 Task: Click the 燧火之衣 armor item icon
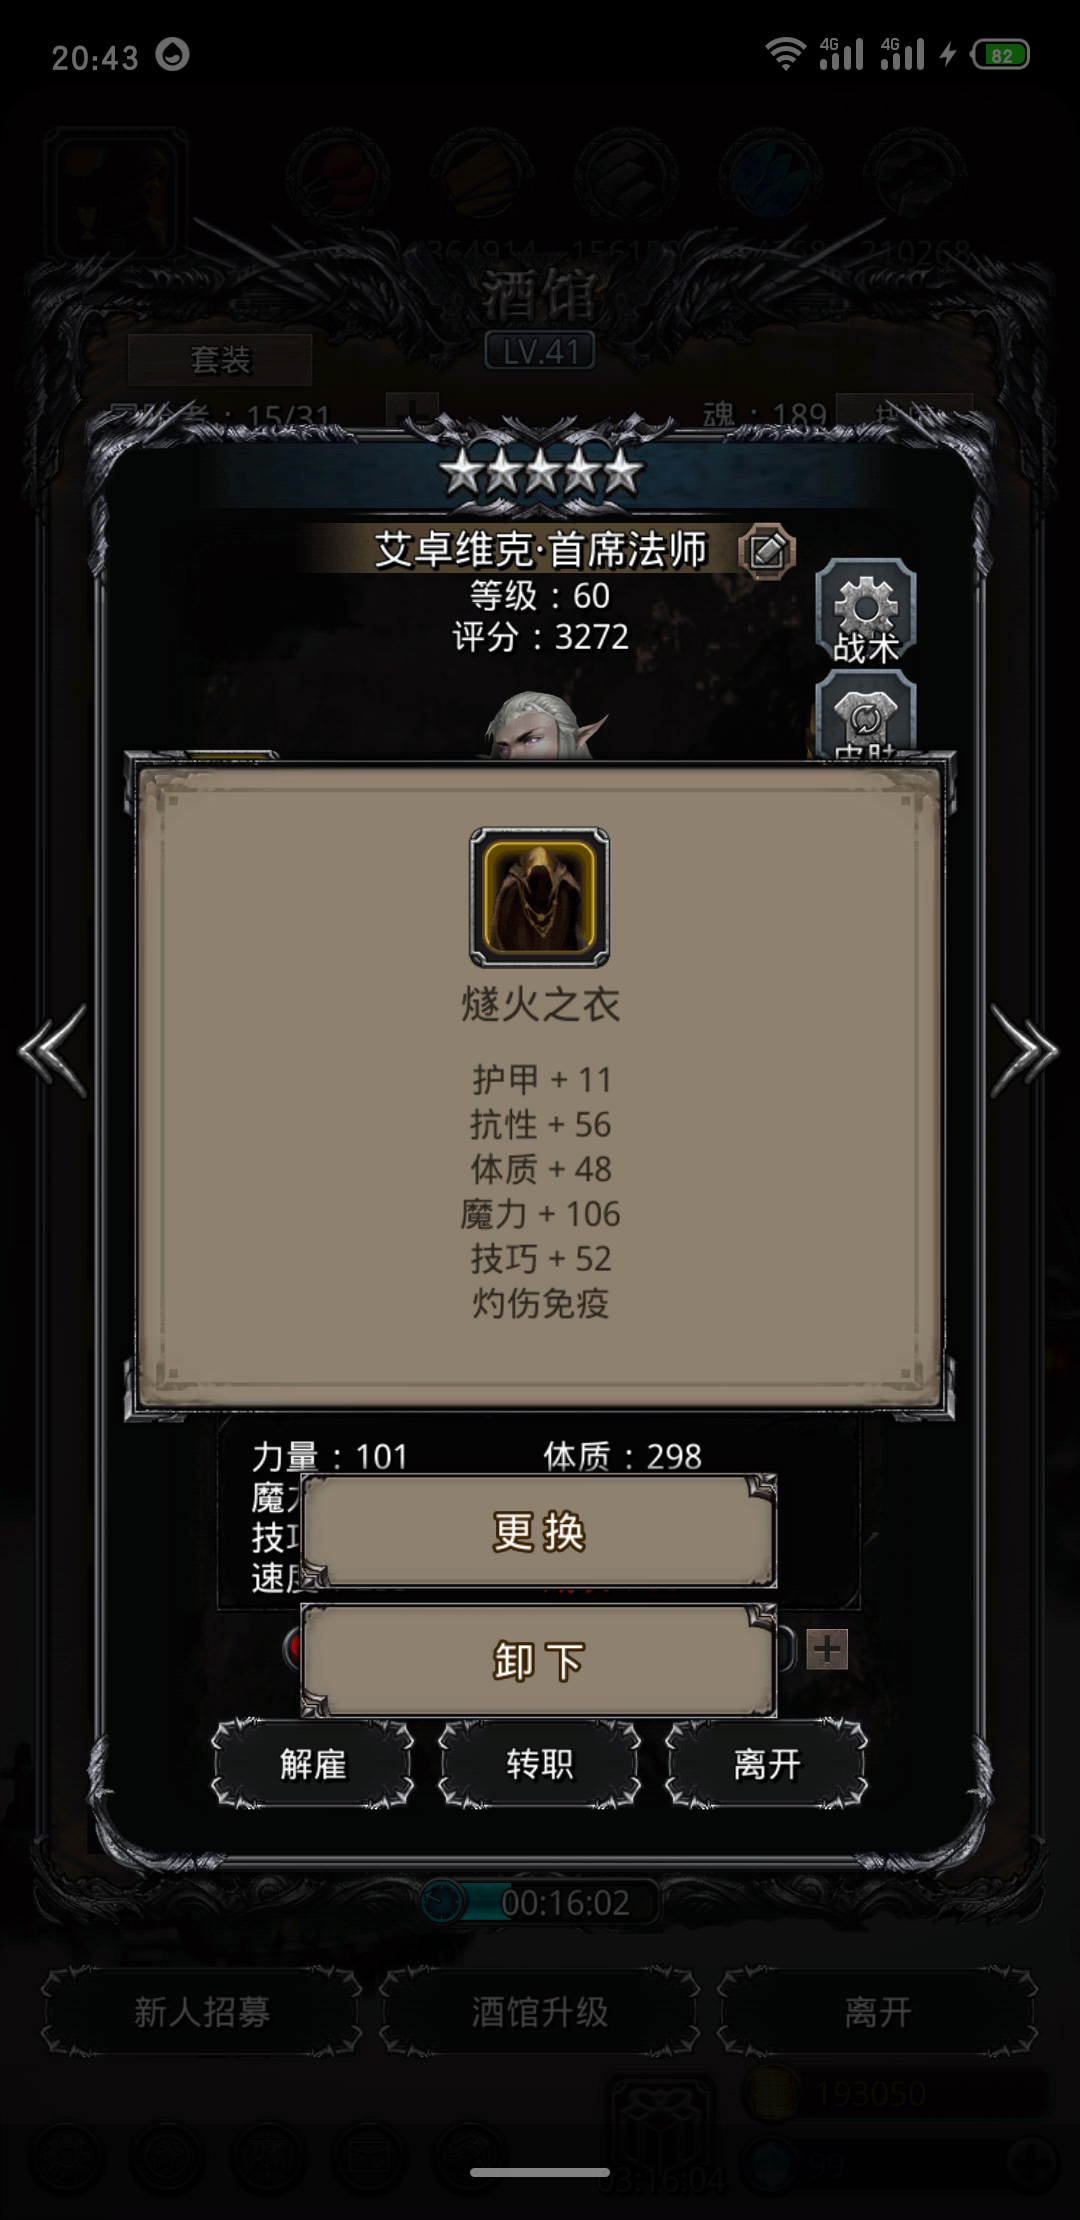[540, 897]
